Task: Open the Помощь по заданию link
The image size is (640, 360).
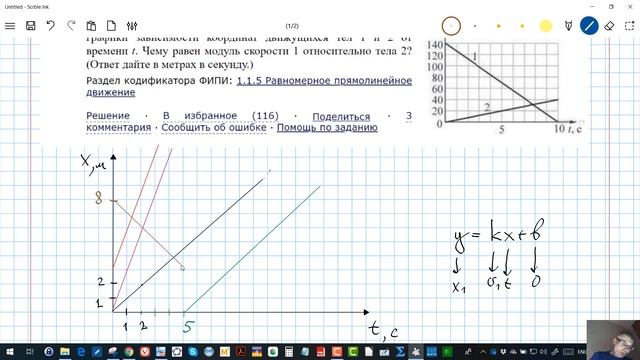Action: click(327, 127)
